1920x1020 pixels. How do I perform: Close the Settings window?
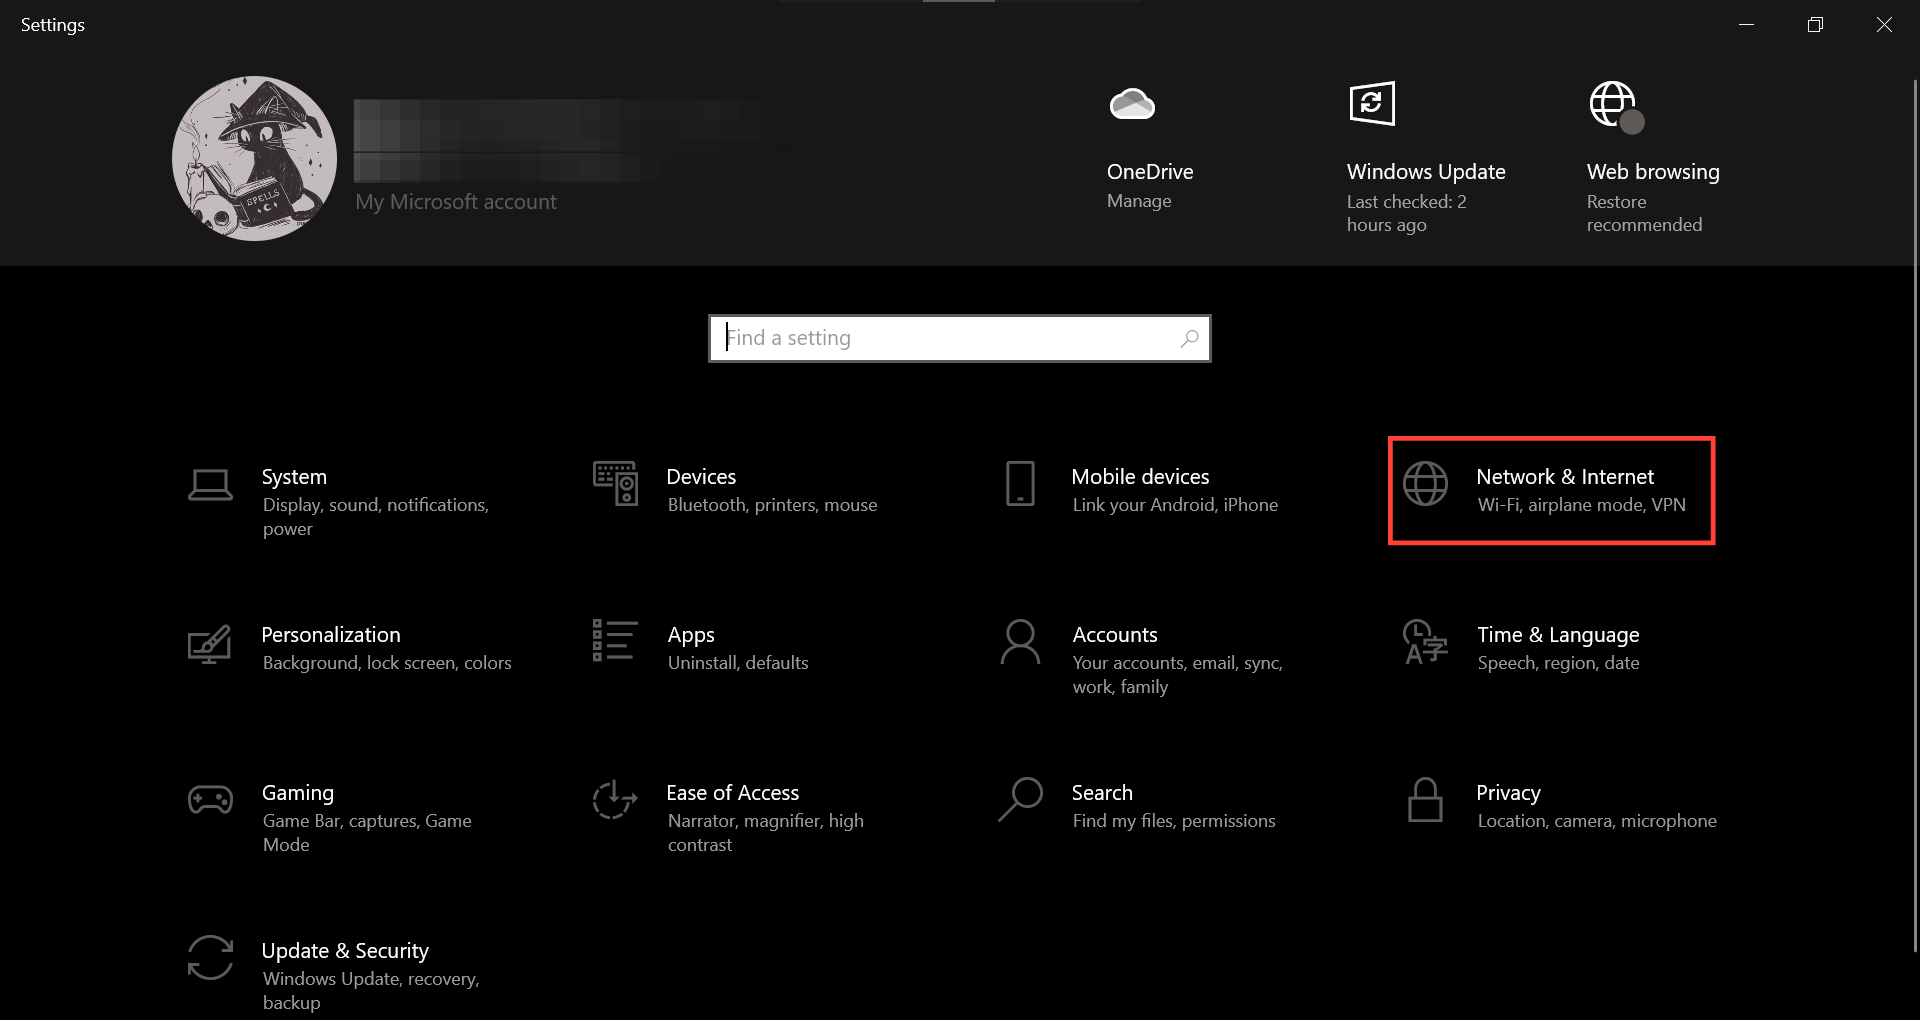pos(1884,25)
